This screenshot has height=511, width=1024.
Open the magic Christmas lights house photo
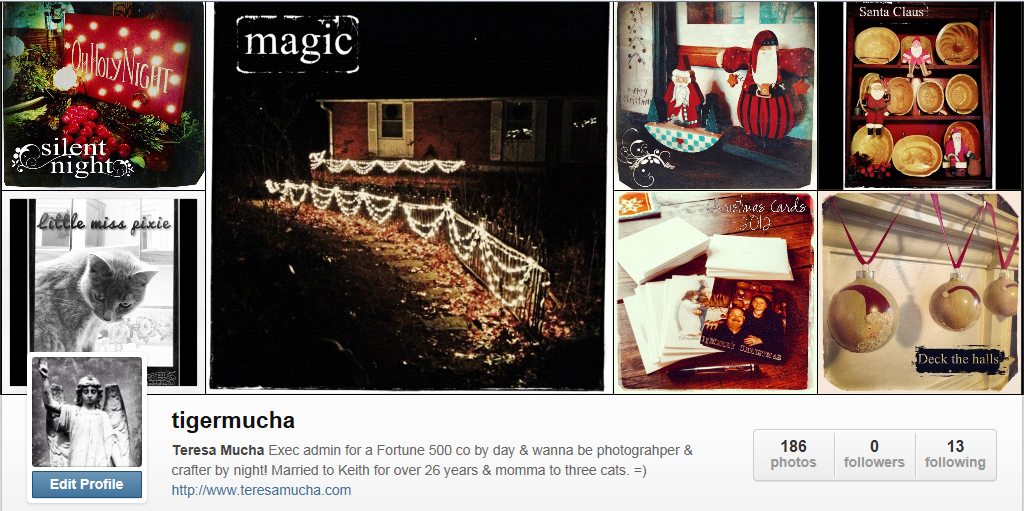pos(409,197)
